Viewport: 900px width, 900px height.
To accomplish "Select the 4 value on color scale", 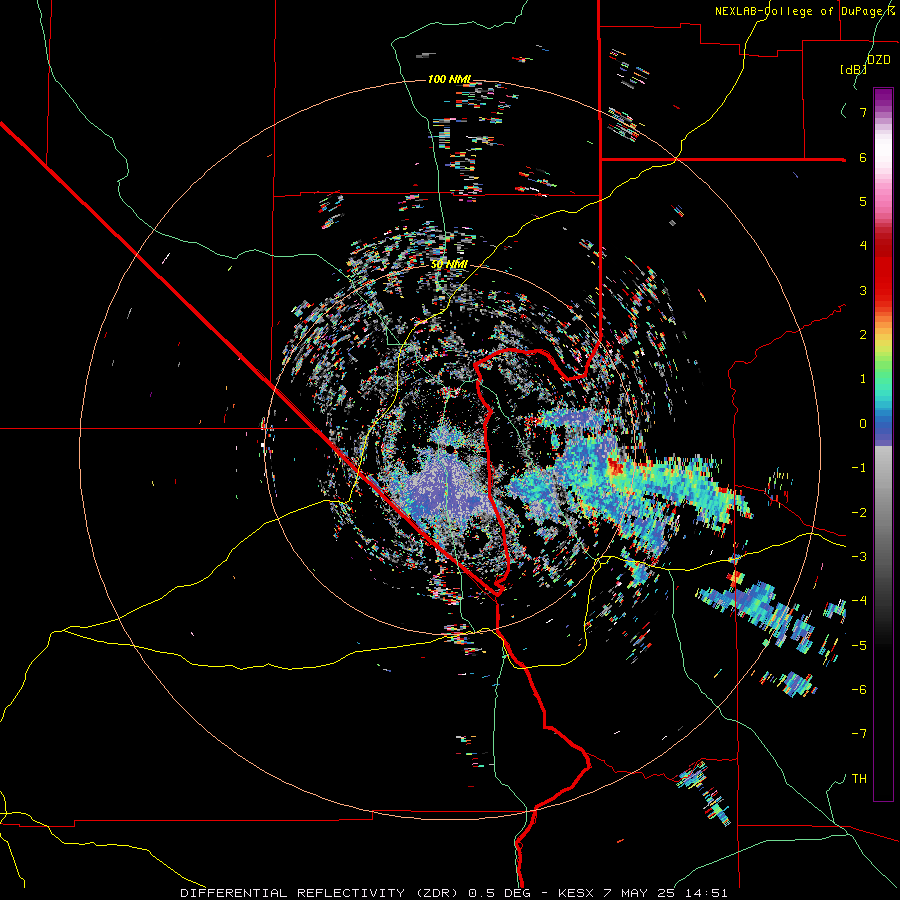I will tap(863, 246).
